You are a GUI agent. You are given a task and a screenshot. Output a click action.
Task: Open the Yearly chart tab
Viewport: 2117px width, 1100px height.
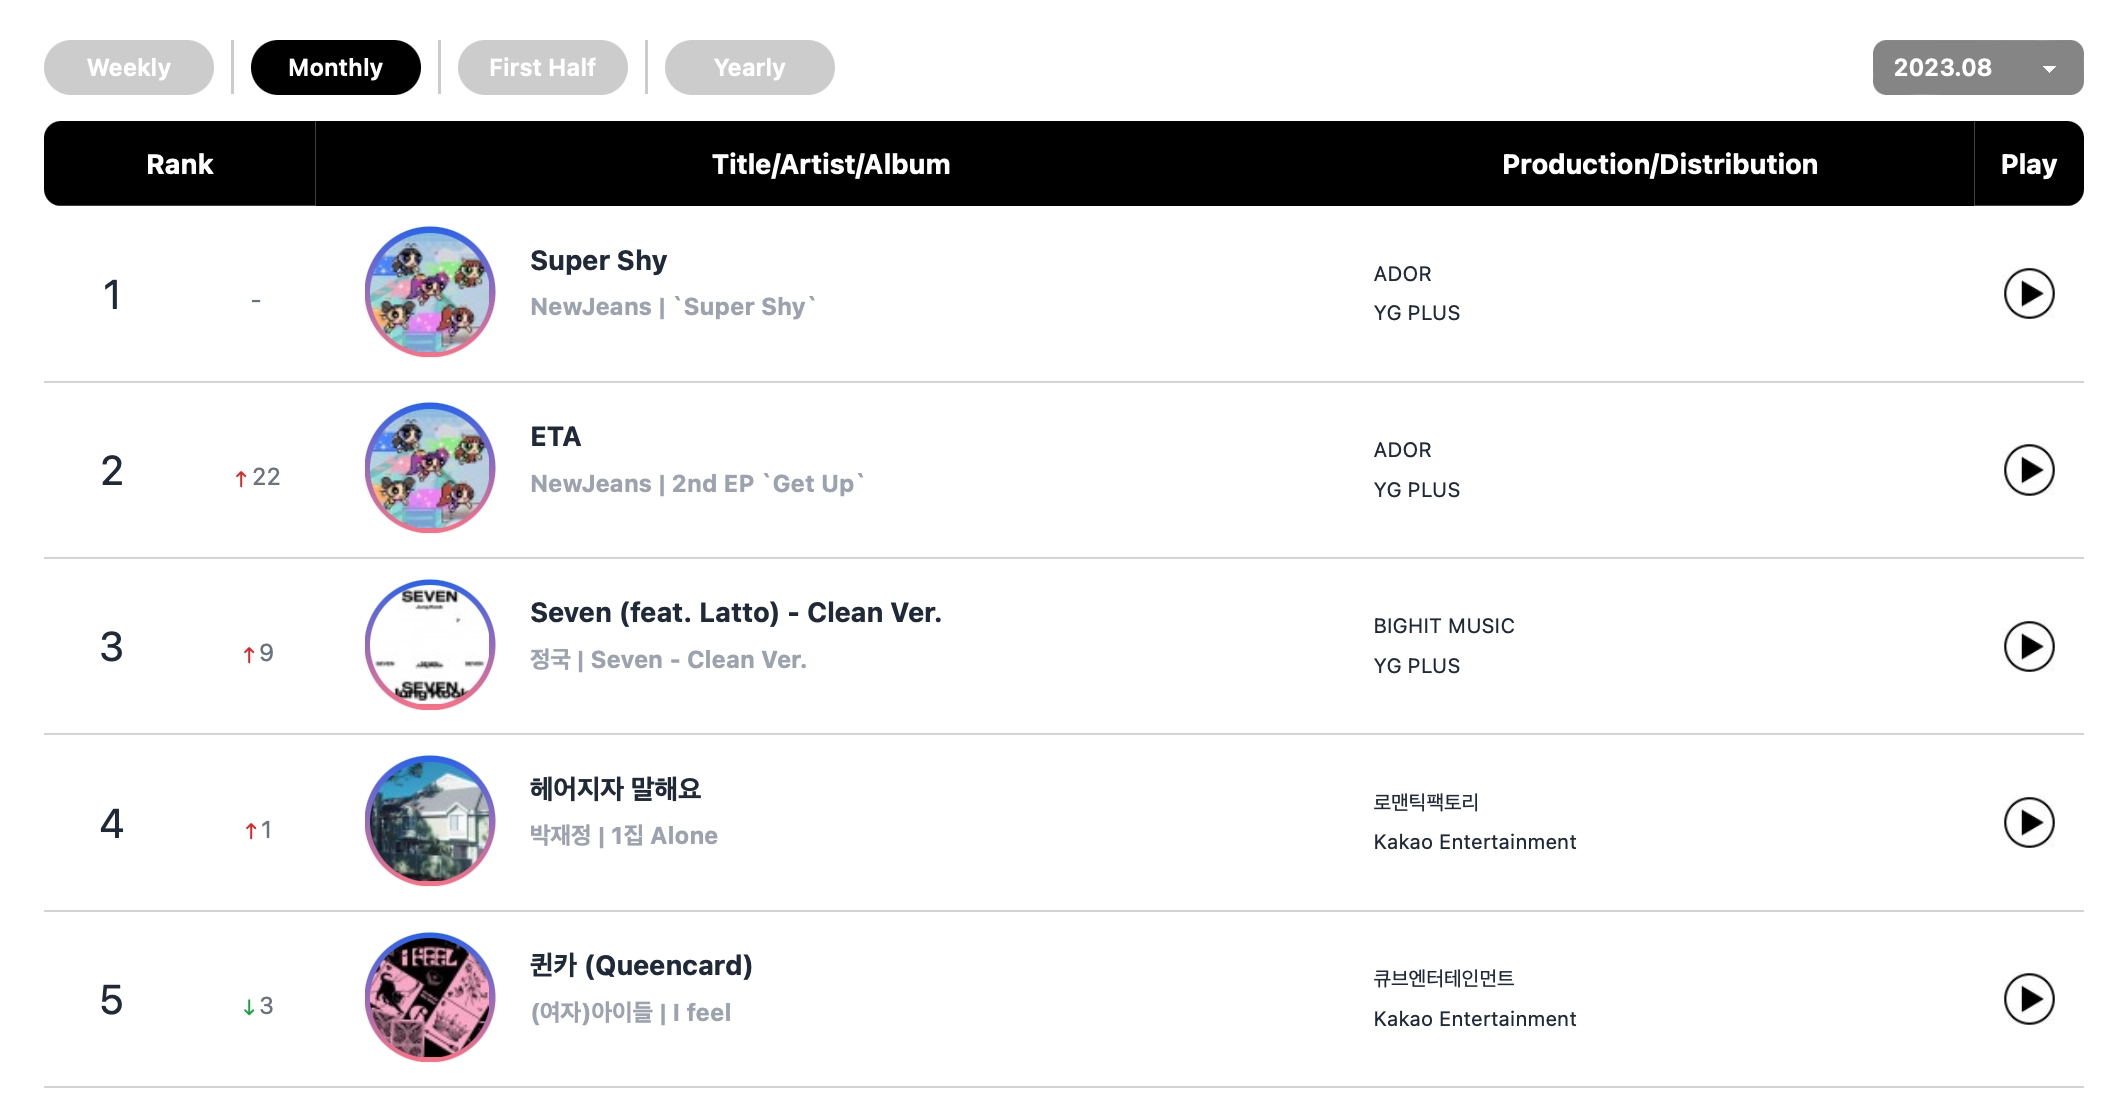click(749, 67)
